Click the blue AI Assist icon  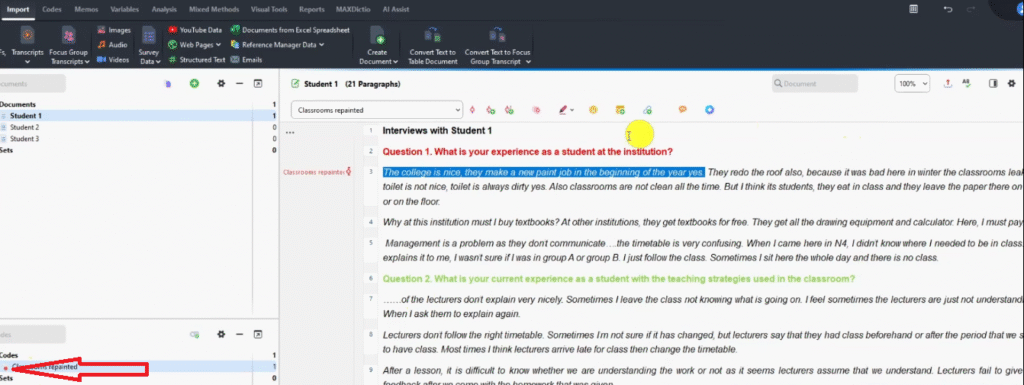(710, 110)
